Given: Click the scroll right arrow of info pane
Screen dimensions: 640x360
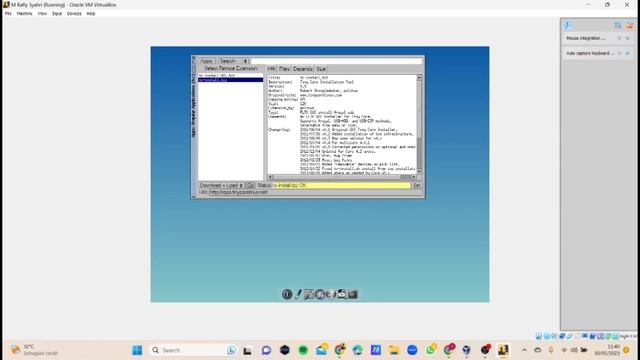Looking at the screenshot, I should 414,177.
